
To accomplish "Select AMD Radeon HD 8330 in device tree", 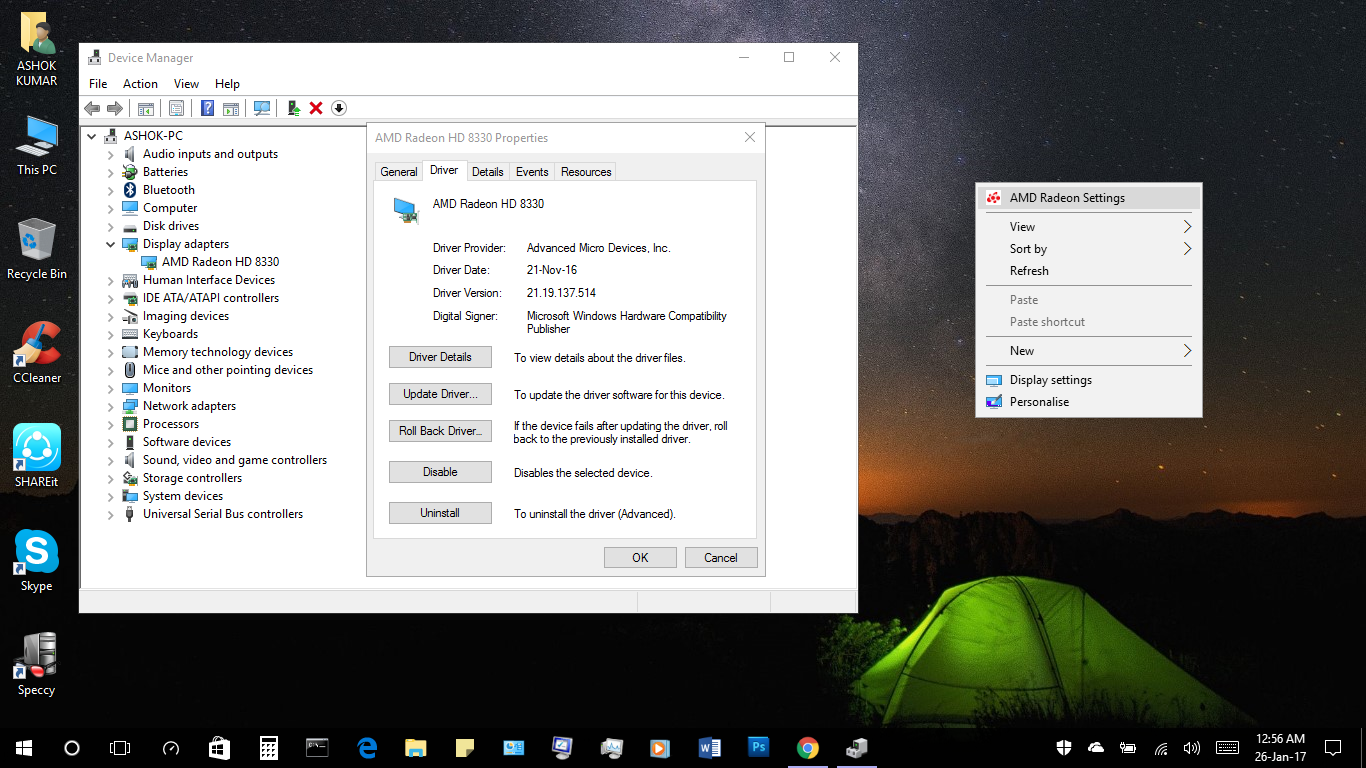I will [220, 262].
